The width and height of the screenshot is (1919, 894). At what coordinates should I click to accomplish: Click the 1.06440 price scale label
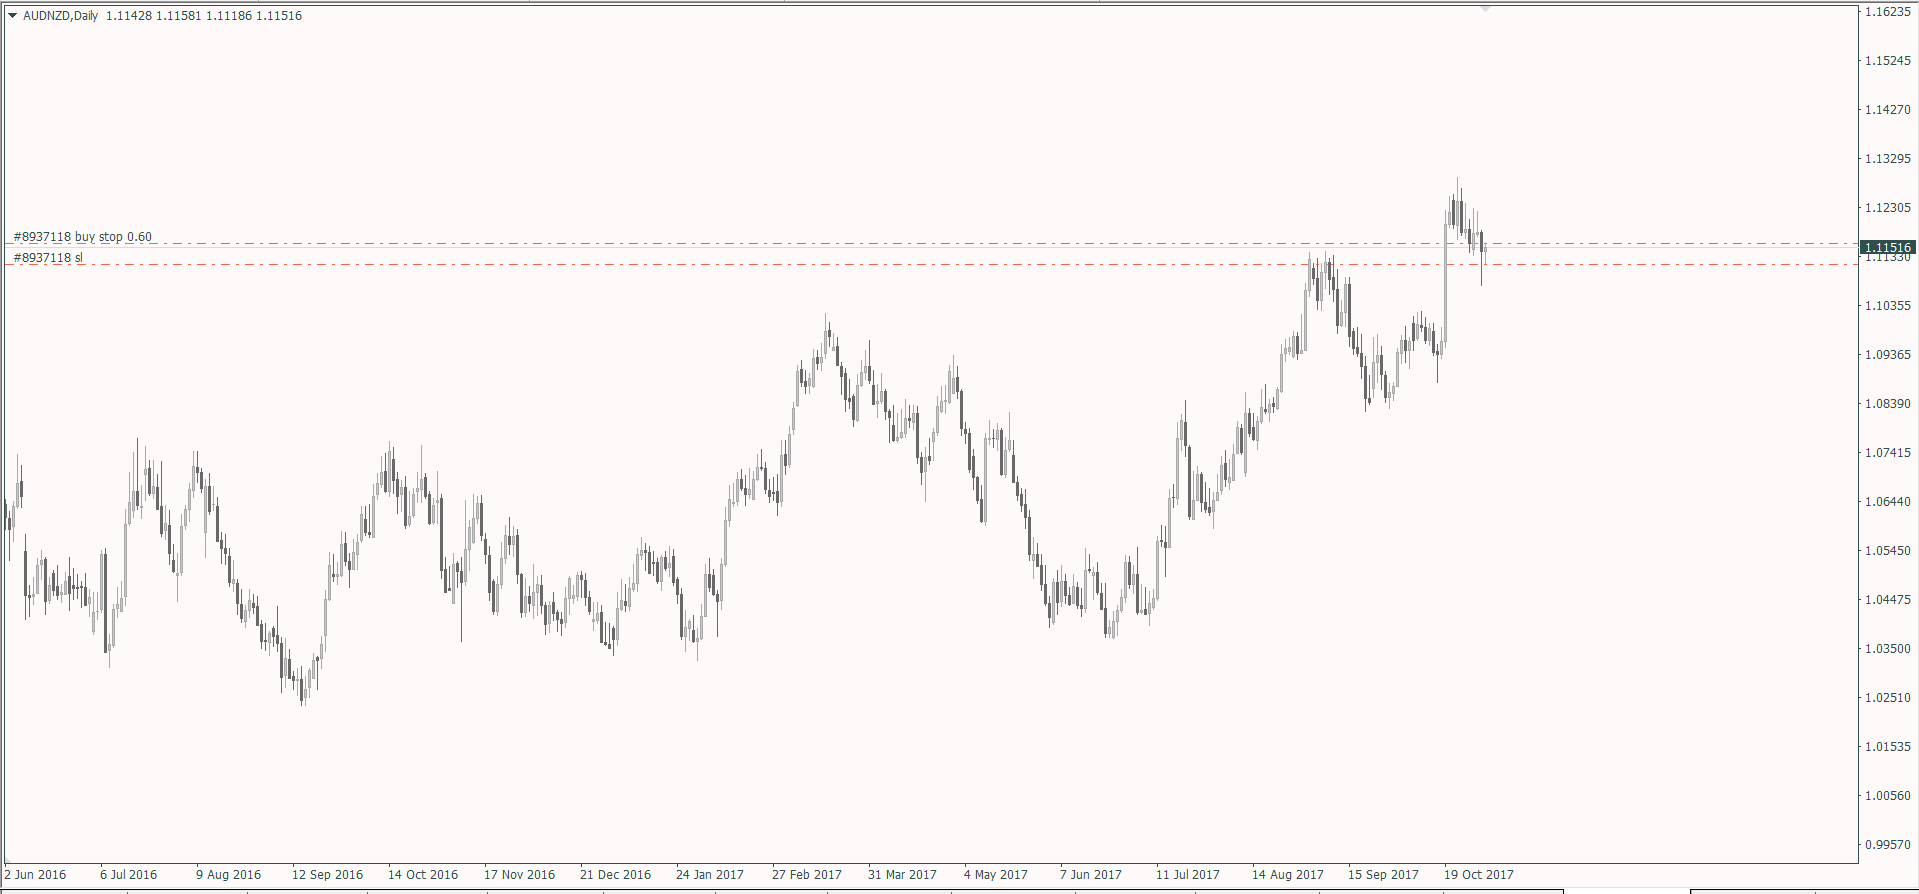tap(1888, 502)
